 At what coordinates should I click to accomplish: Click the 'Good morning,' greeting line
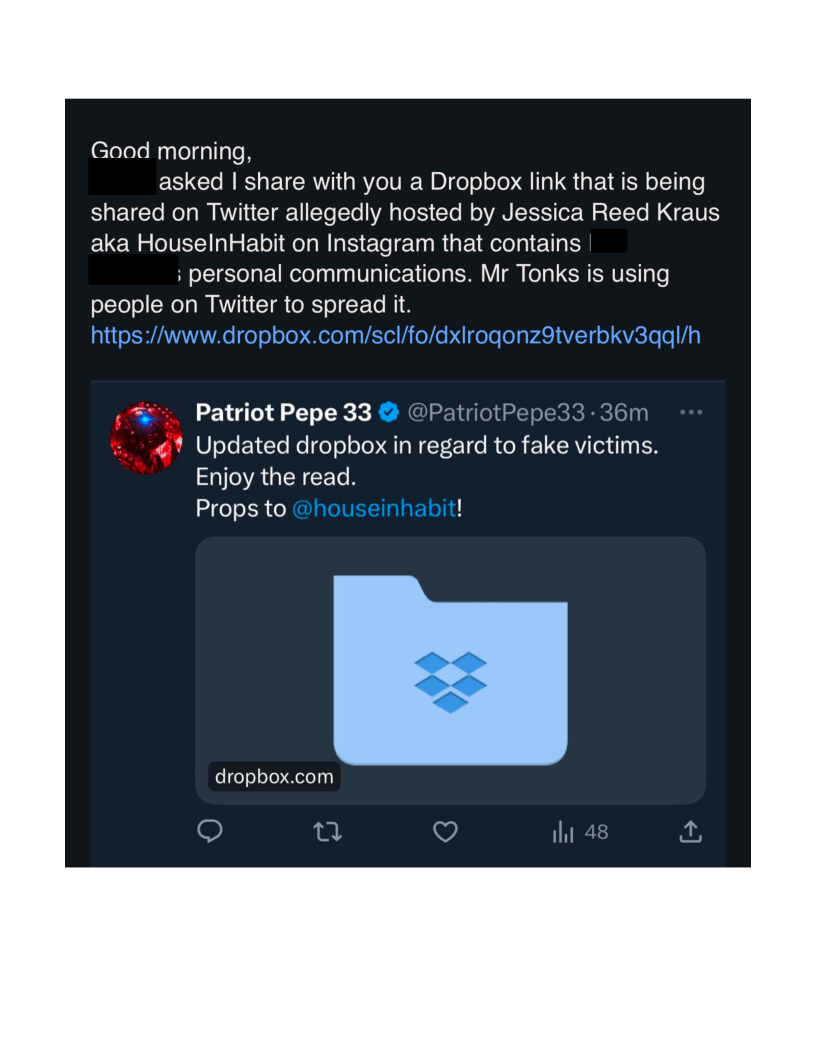click(171, 151)
